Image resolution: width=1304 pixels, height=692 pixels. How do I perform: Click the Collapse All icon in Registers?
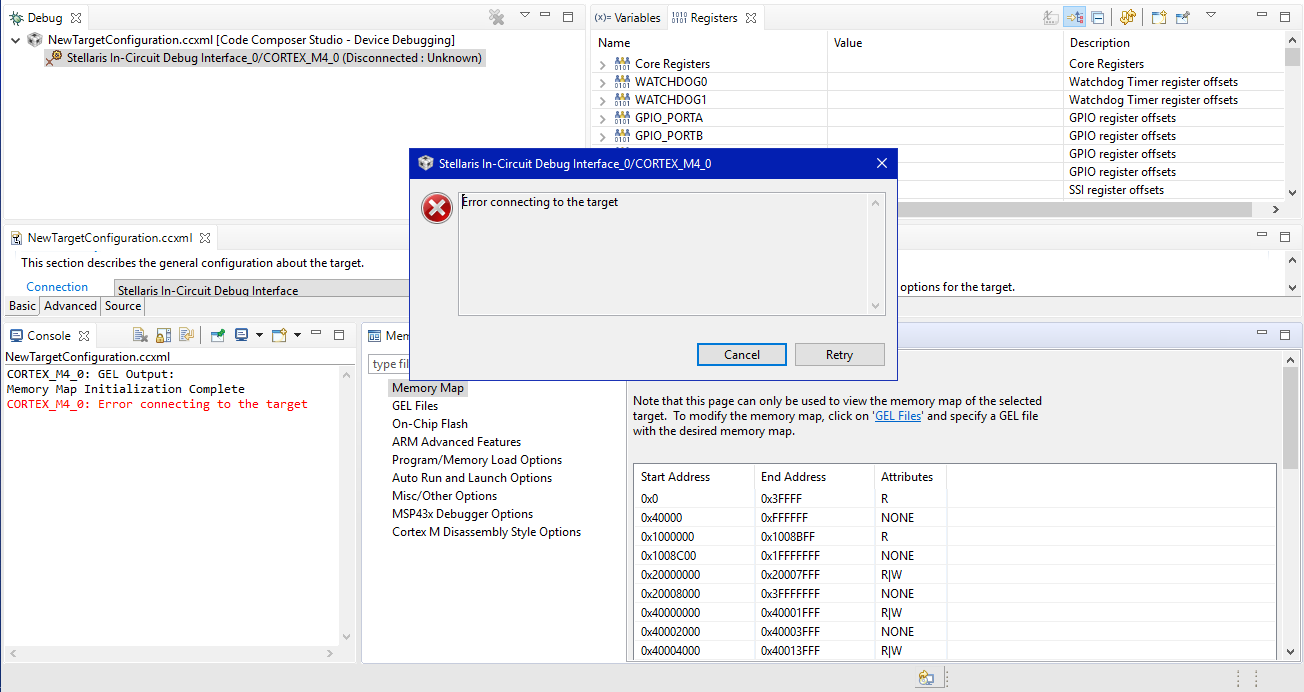tap(1098, 17)
